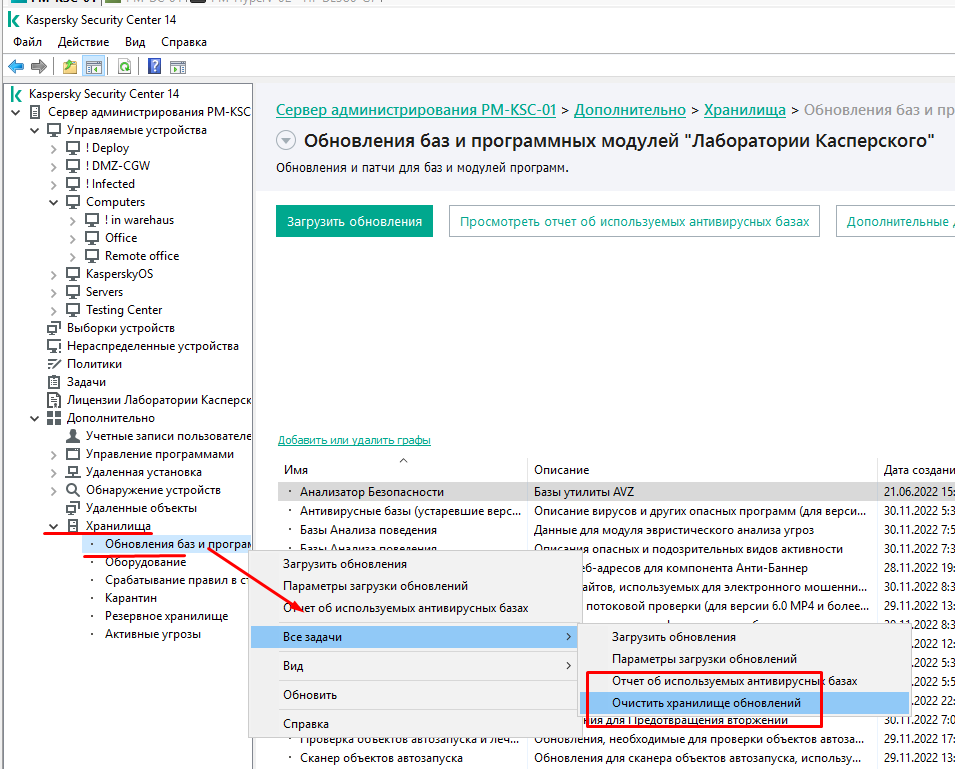
Task: Open the Вид menu in menu bar
Action: point(135,42)
